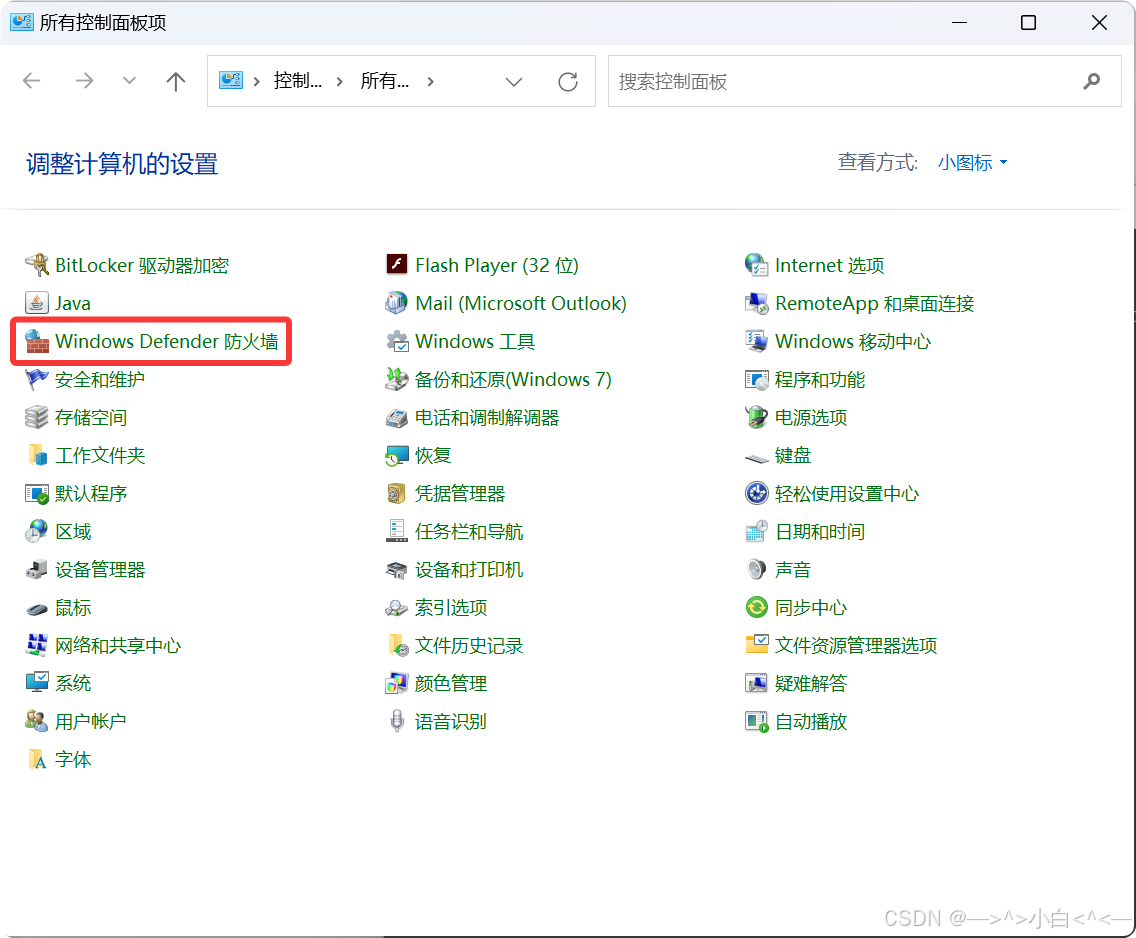Open the 程序和功能 link

tap(819, 380)
